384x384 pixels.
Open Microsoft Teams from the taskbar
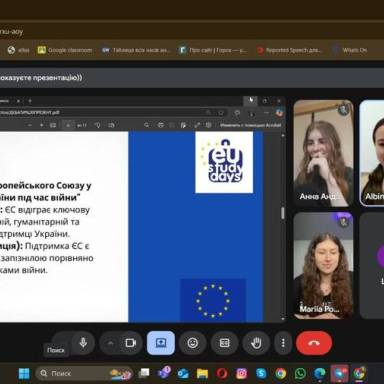click(x=164, y=373)
